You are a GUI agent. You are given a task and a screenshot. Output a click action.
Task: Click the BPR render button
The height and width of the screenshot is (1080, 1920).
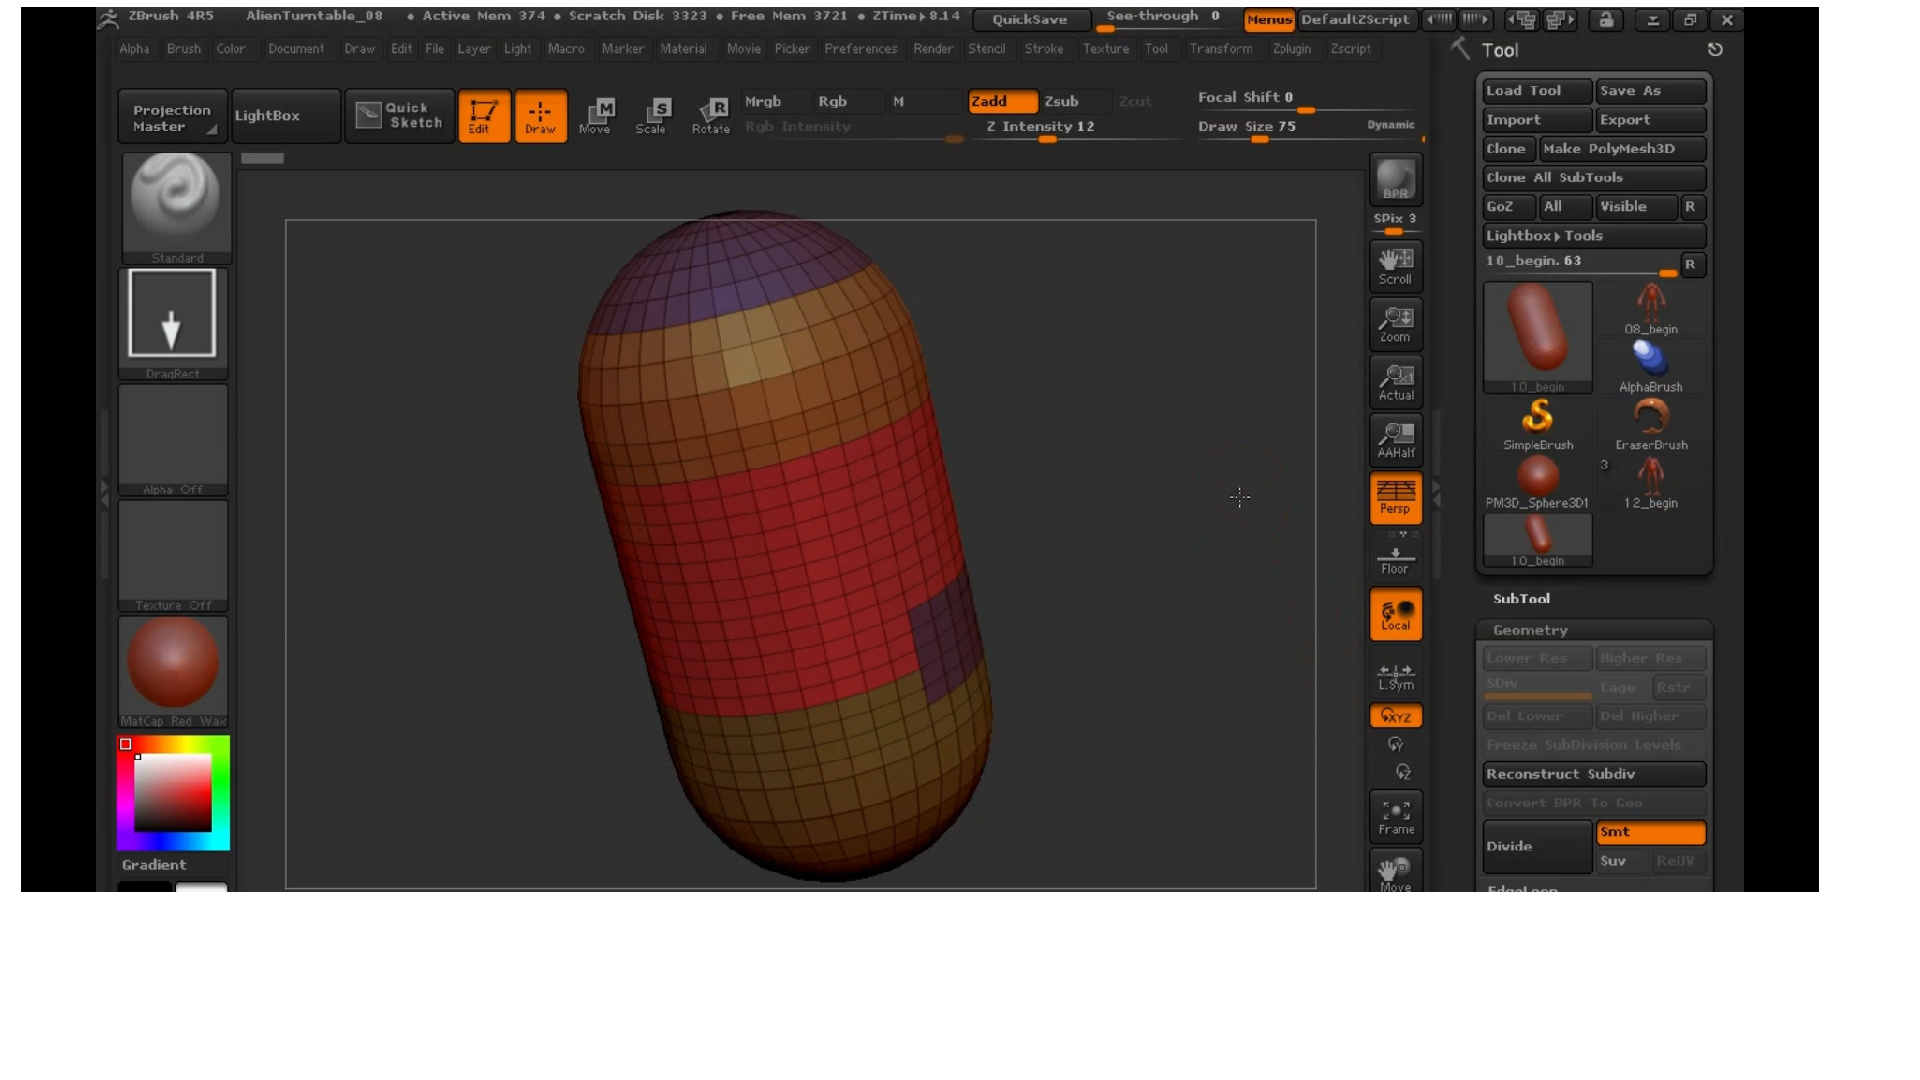coord(1396,180)
